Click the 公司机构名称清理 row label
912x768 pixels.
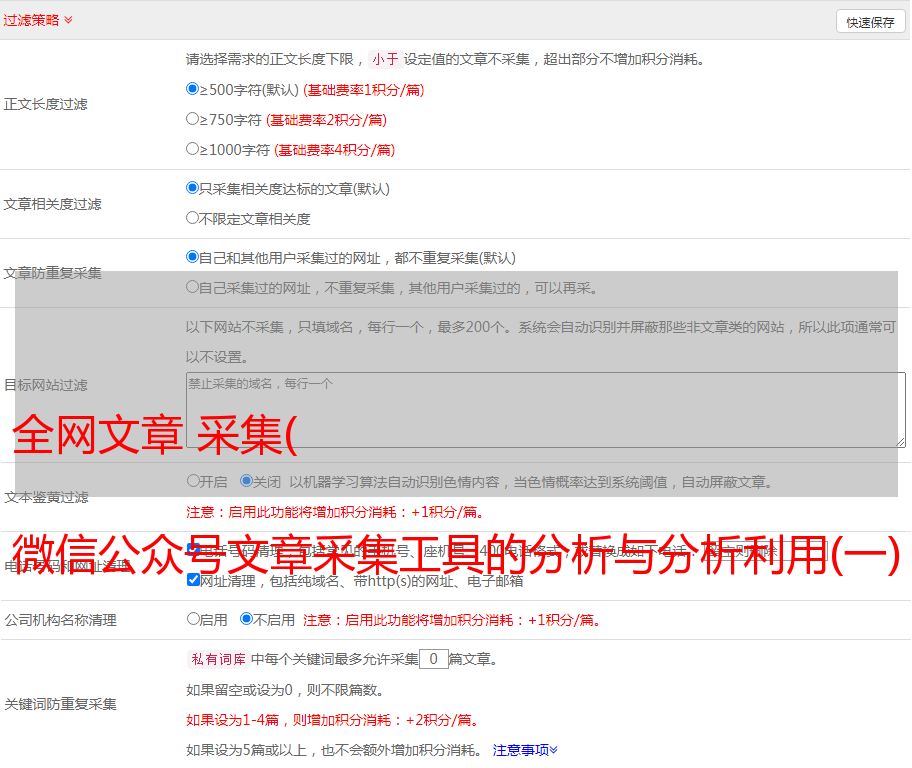point(60,620)
